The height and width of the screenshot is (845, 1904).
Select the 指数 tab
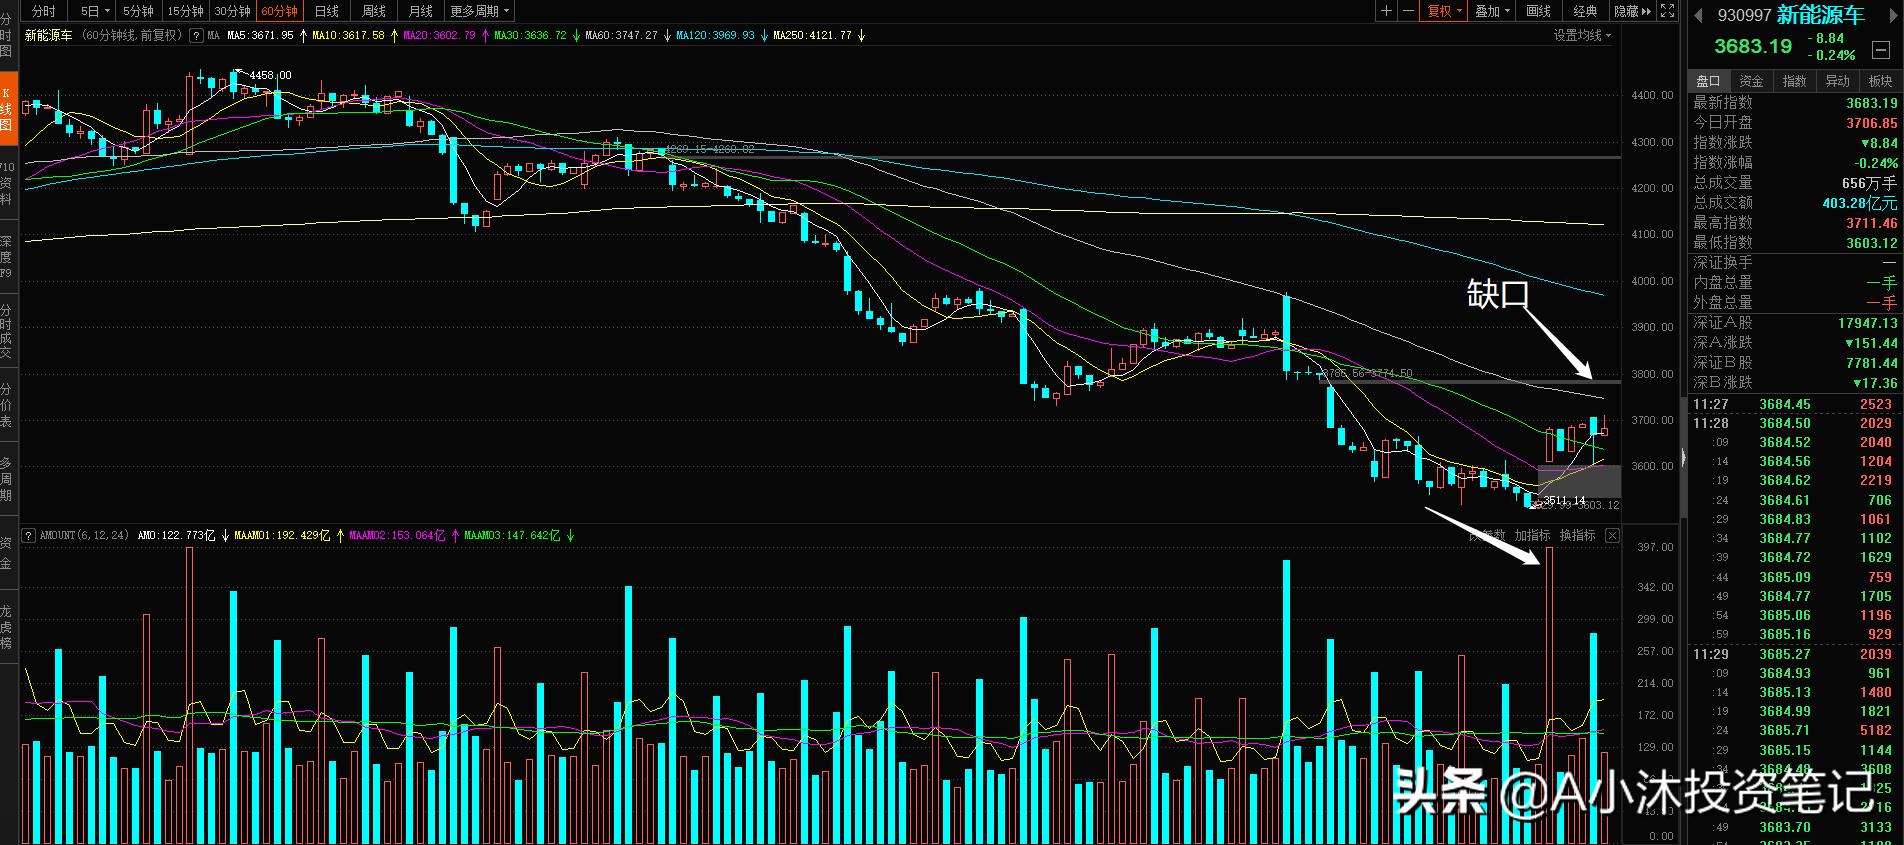pos(1794,81)
